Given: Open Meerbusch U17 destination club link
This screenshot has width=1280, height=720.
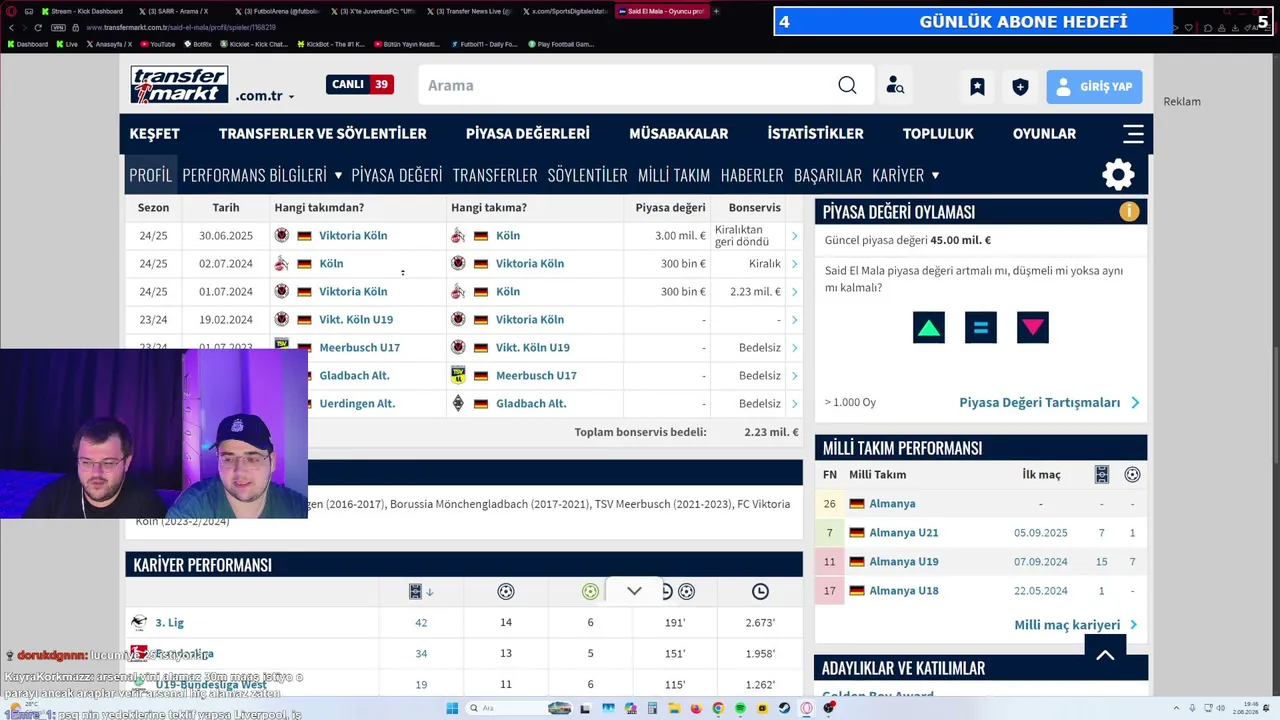Looking at the screenshot, I should coord(536,376).
